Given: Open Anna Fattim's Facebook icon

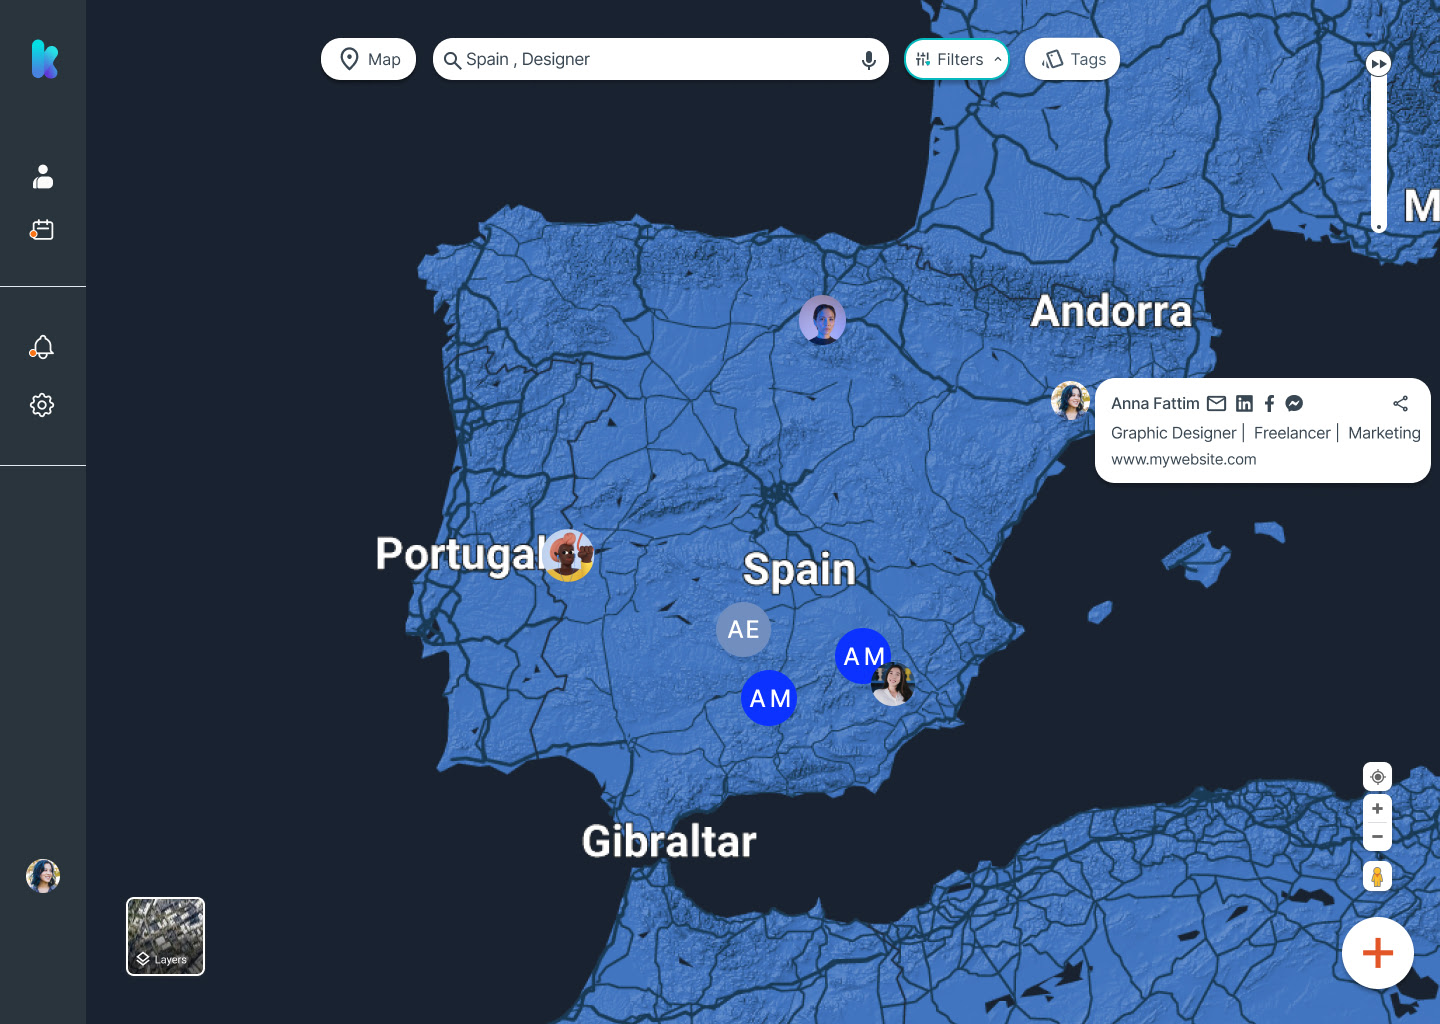Looking at the screenshot, I should pyautogui.click(x=1269, y=404).
